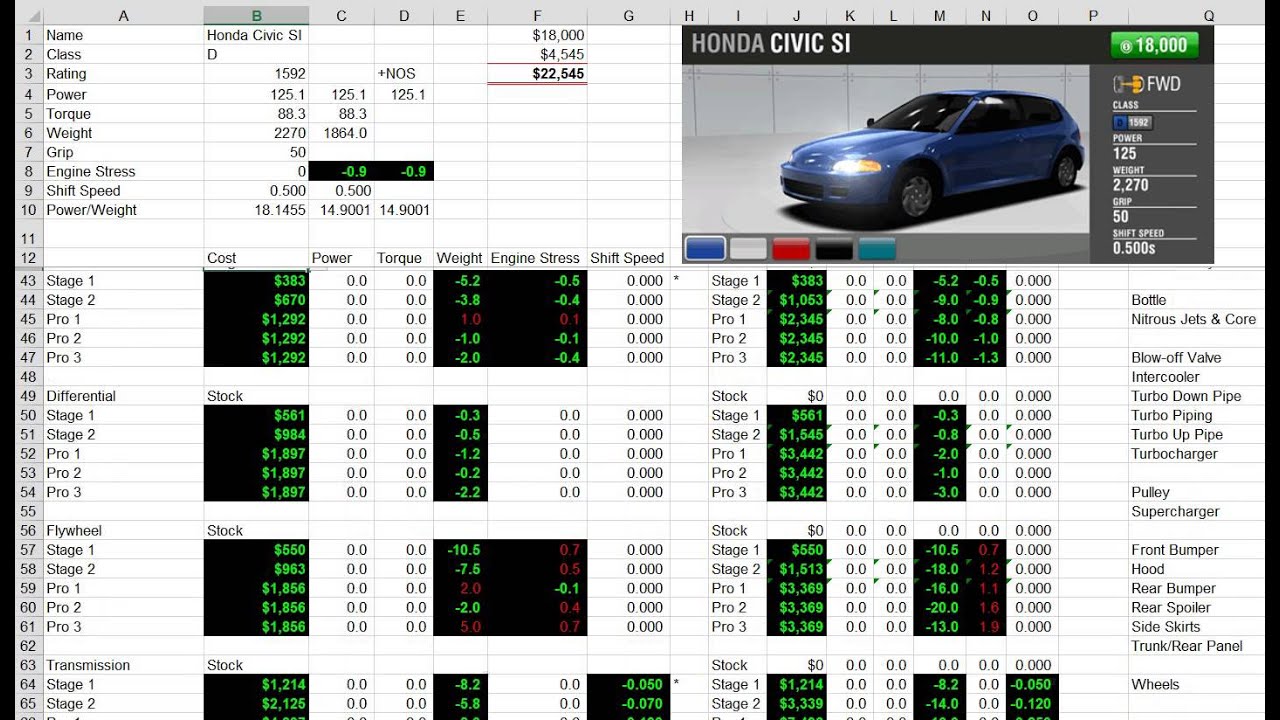This screenshot has height=720, width=1280.
Task: Click the '-0.070' shift speed cell
Action: pyautogui.click(x=627, y=704)
